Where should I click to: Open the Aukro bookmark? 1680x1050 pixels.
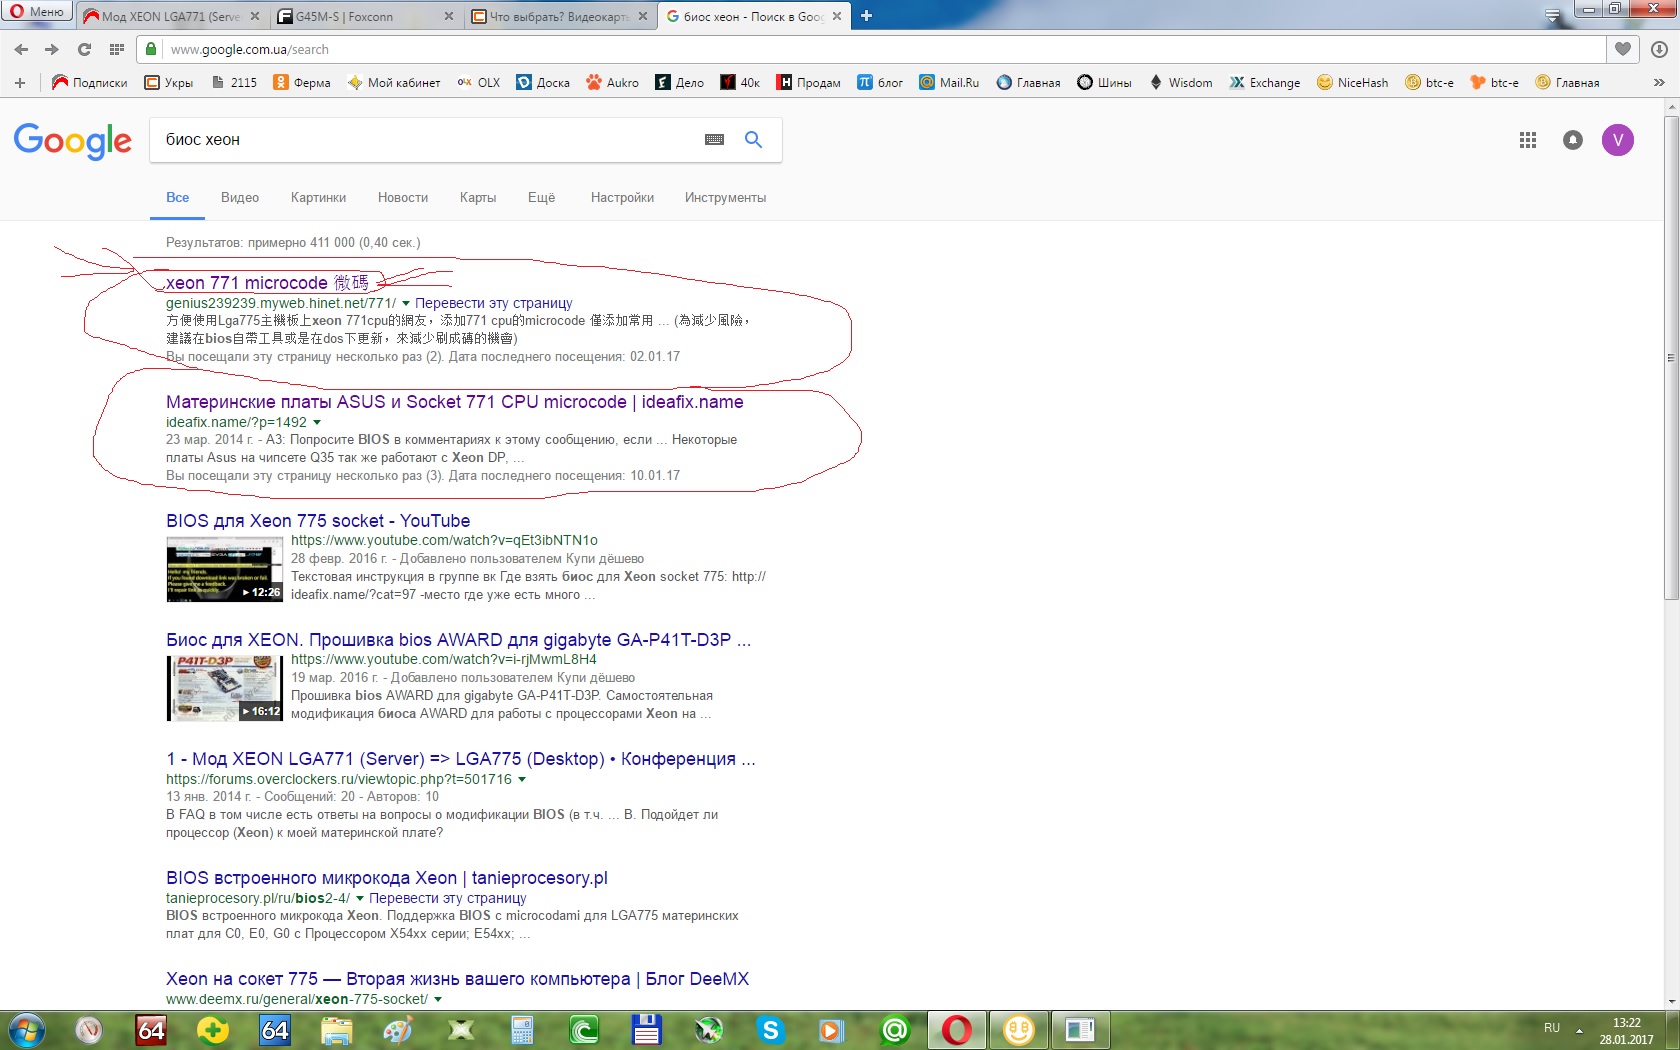pos(613,83)
